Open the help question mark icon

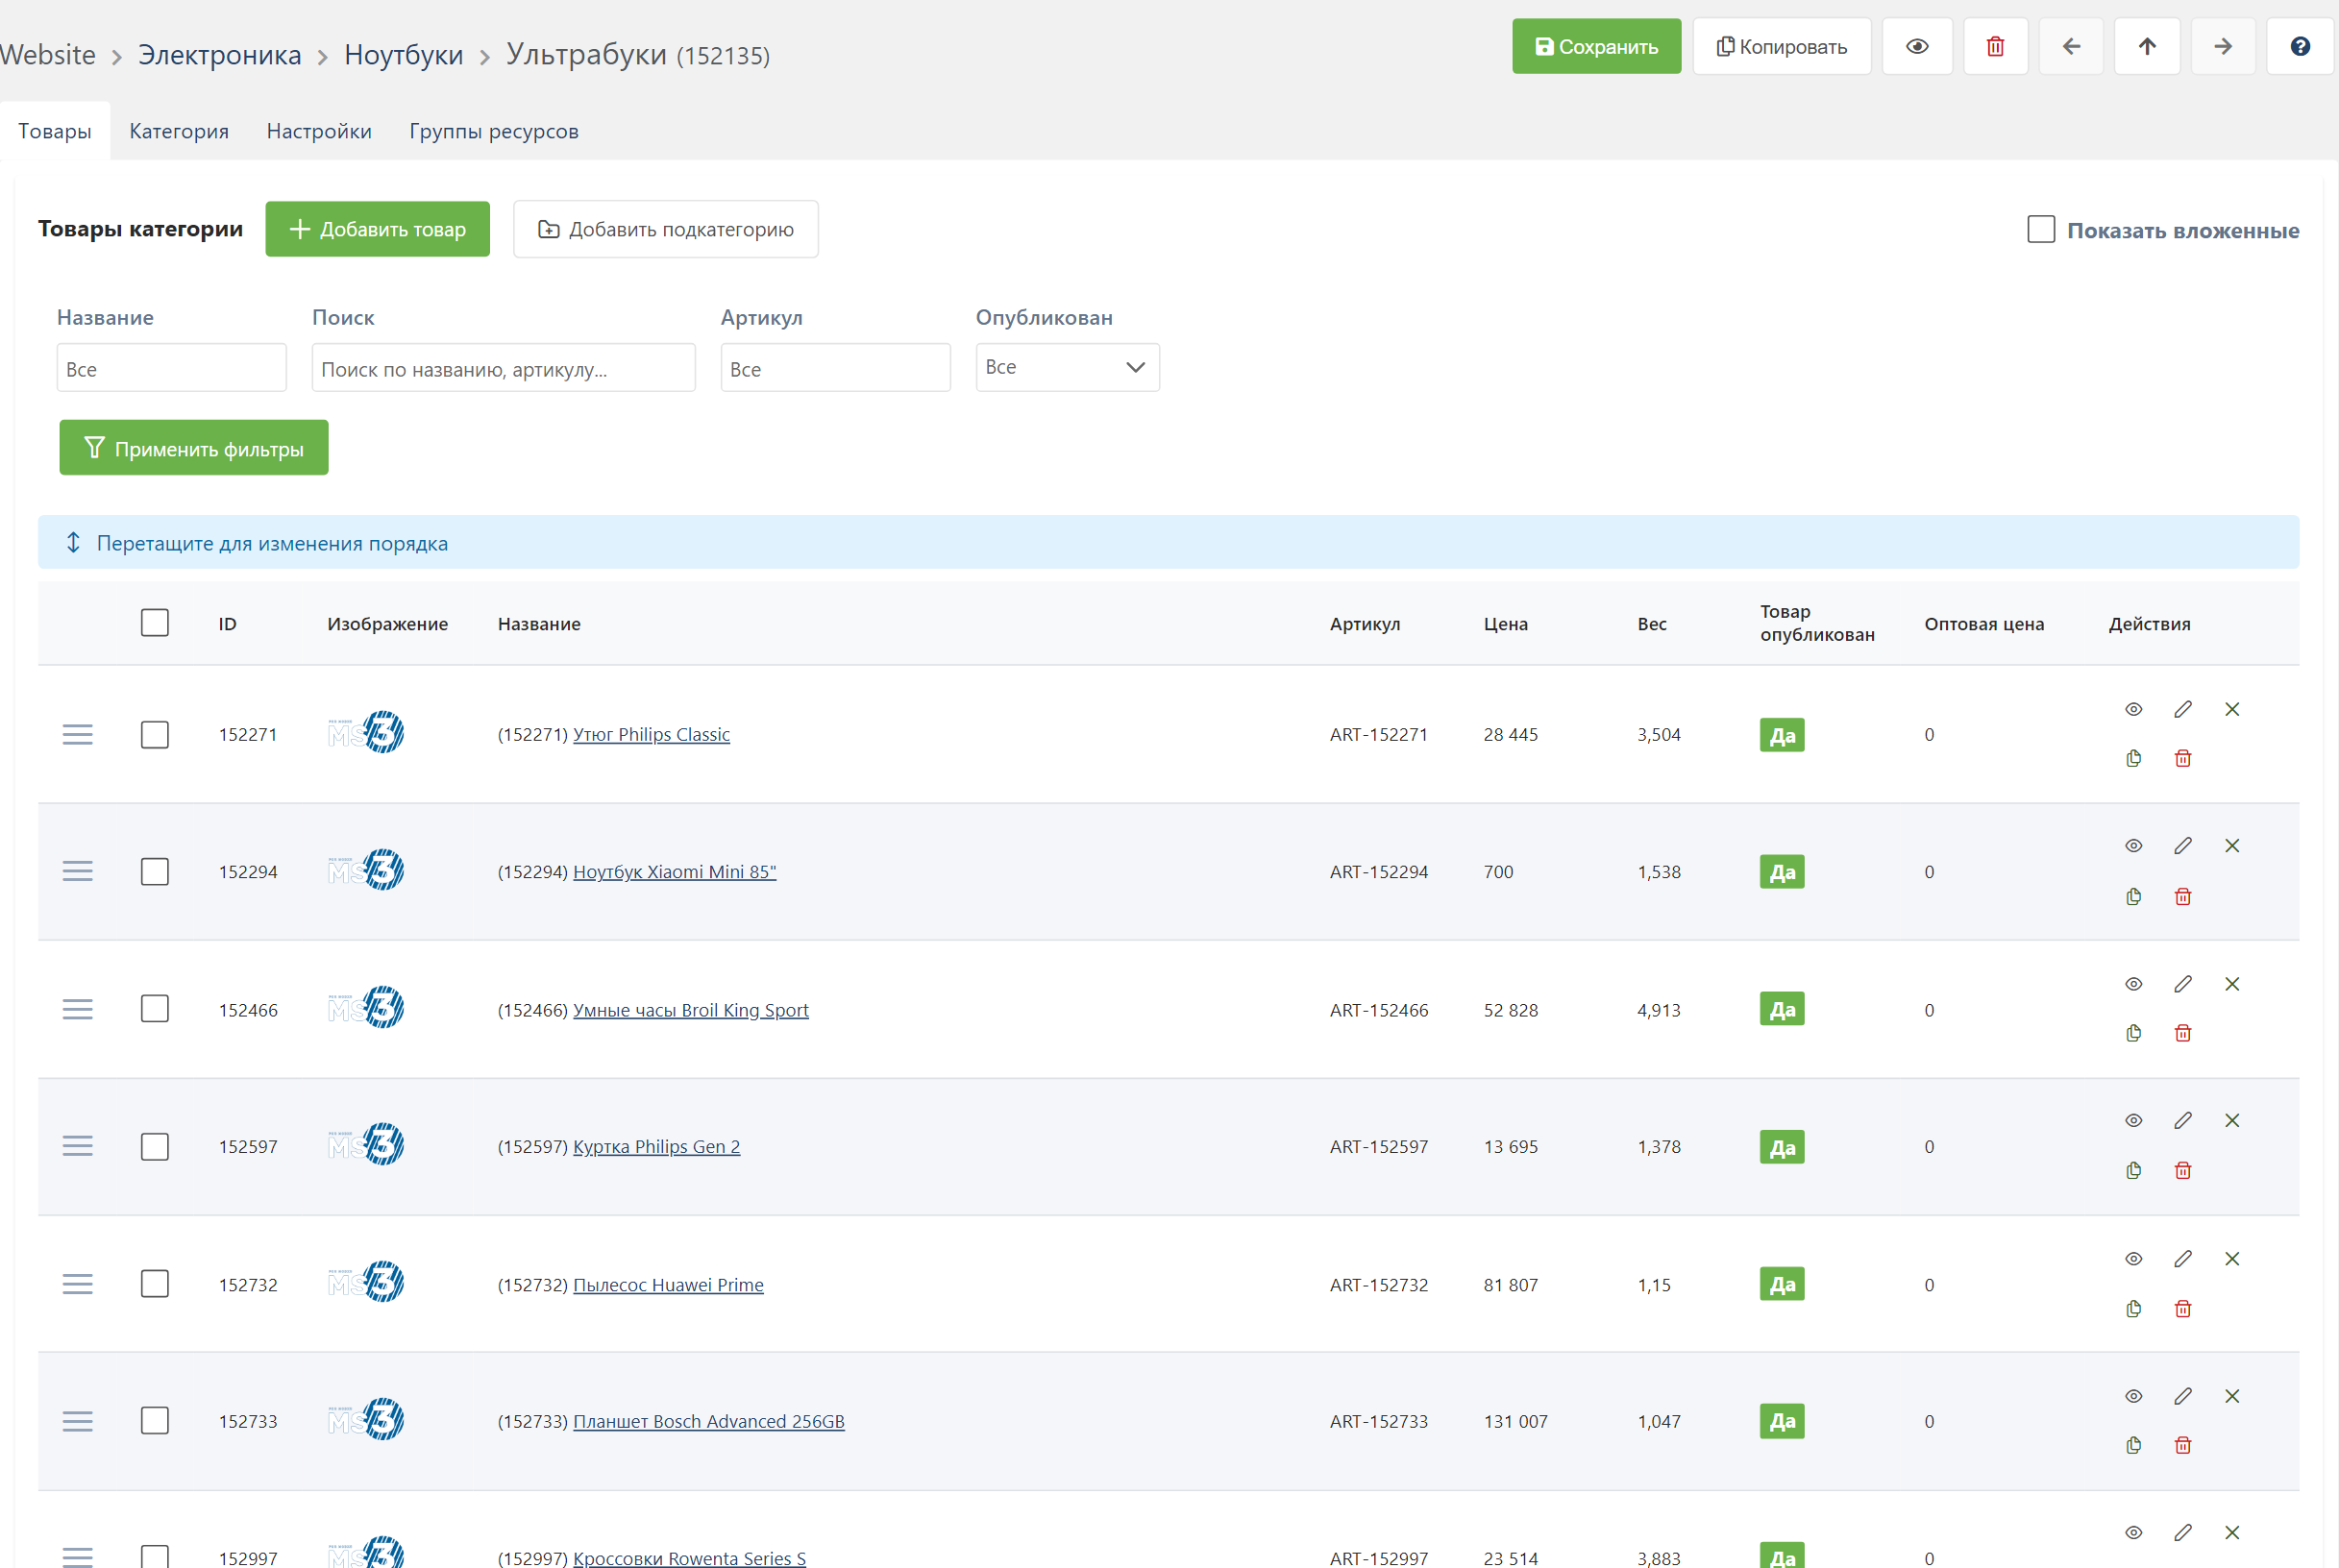point(2300,46)
